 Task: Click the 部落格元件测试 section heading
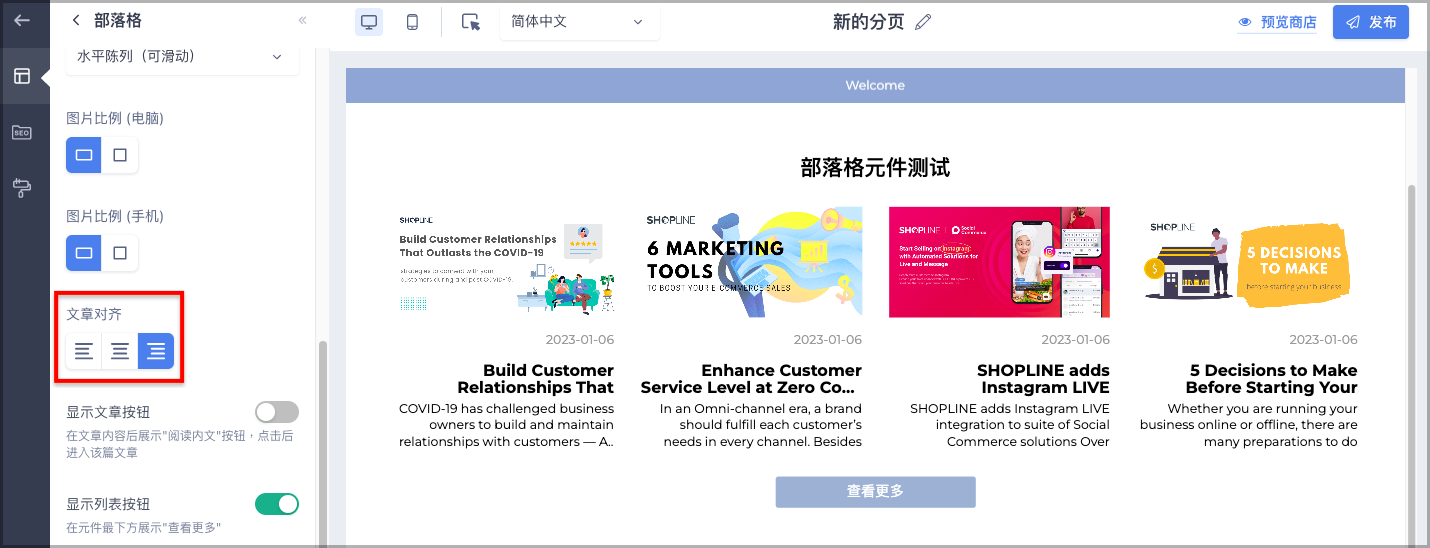(x=875, y=168)
